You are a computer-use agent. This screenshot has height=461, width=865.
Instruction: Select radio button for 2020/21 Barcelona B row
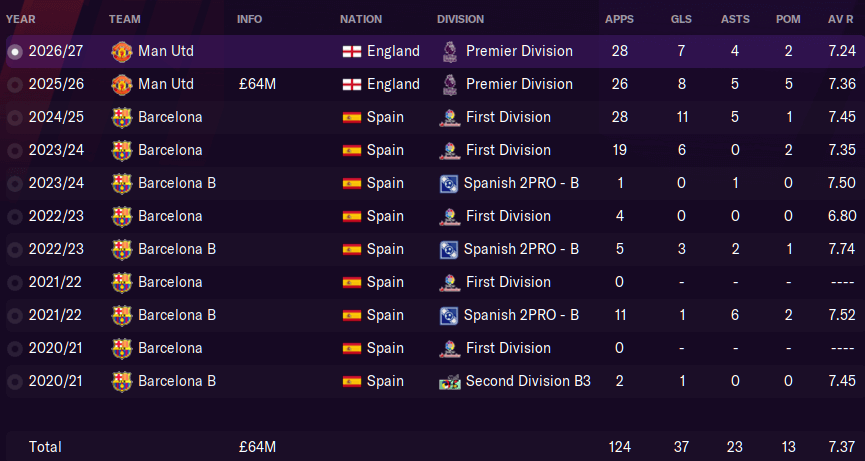point(15,382)
